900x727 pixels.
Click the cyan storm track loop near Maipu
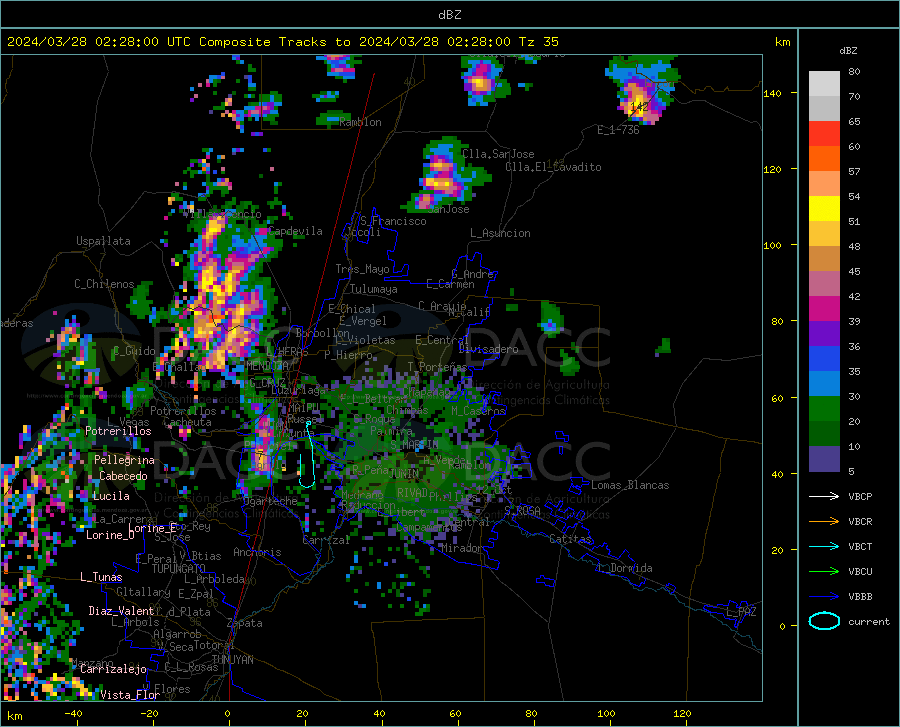pos(307,456)
